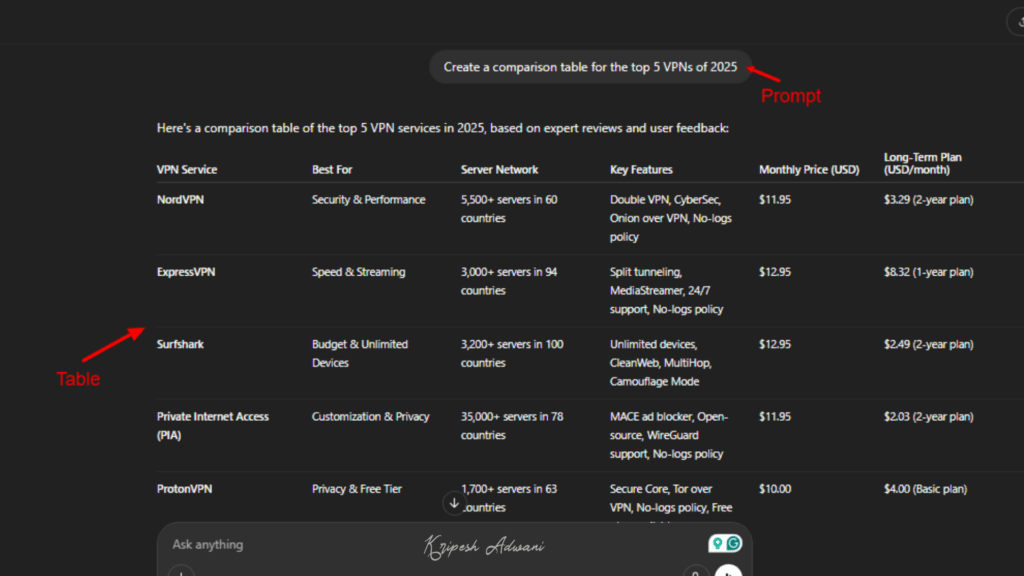Select the prompt bubble about top 5 VPNs
Viewport: 1024px width, 576px height.
pyautogui.click(x=589, y=66)
